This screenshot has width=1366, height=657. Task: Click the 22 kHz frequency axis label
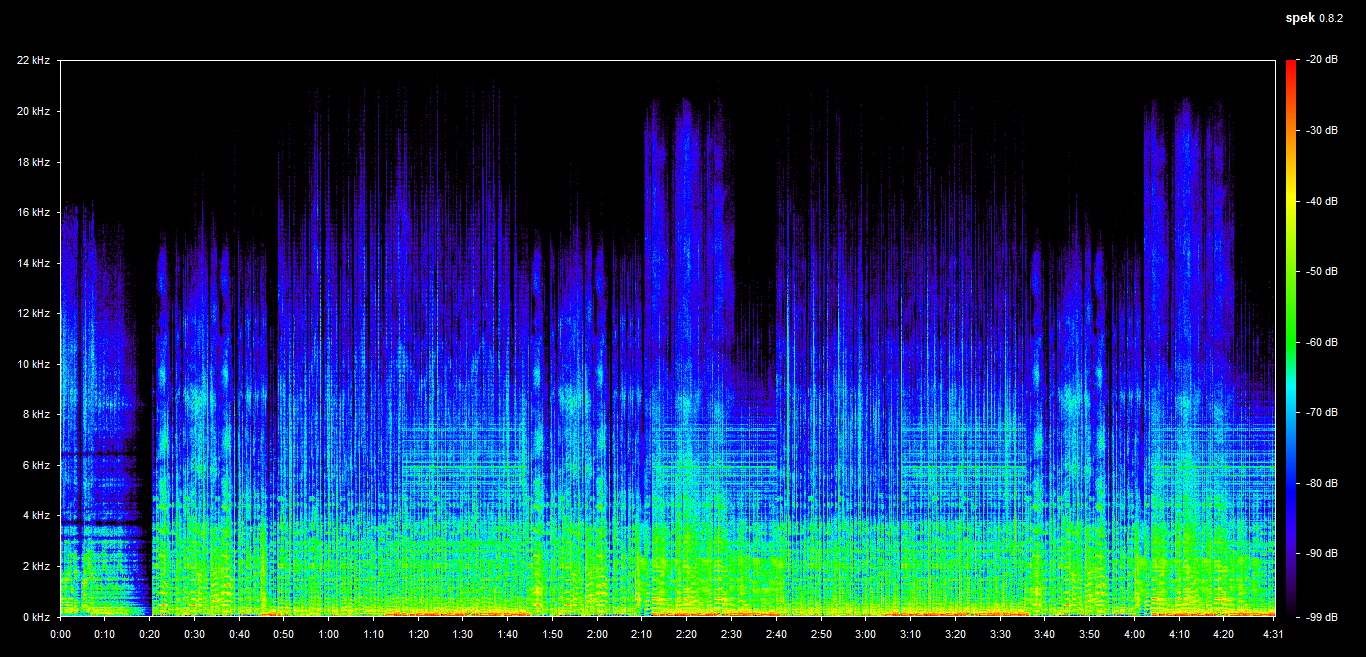click(33, 61)
